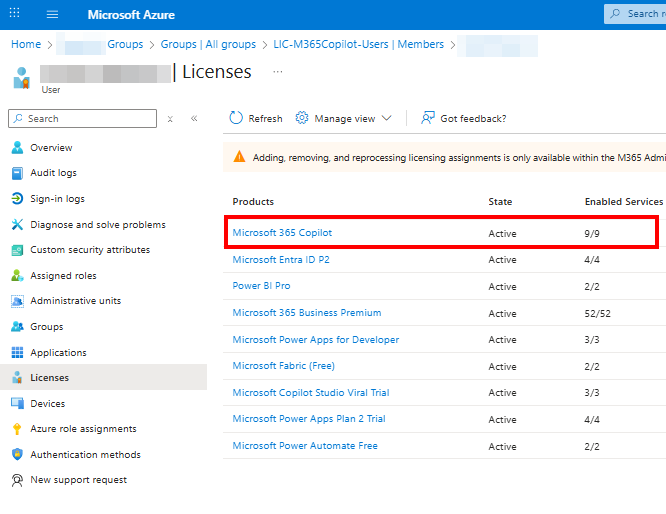666x514 pixels.
Task: Select Diagnose and solve problems
Action: click(x=98, y=224)
